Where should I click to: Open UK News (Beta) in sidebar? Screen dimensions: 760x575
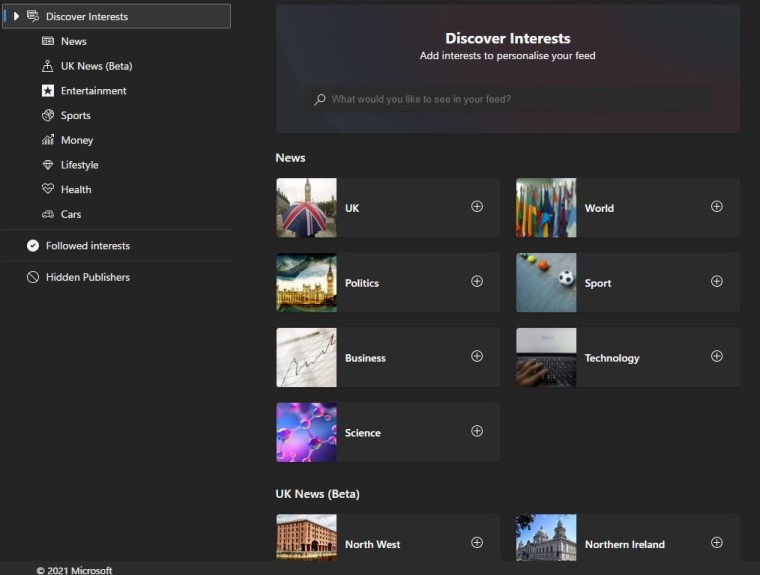point(96,66)
